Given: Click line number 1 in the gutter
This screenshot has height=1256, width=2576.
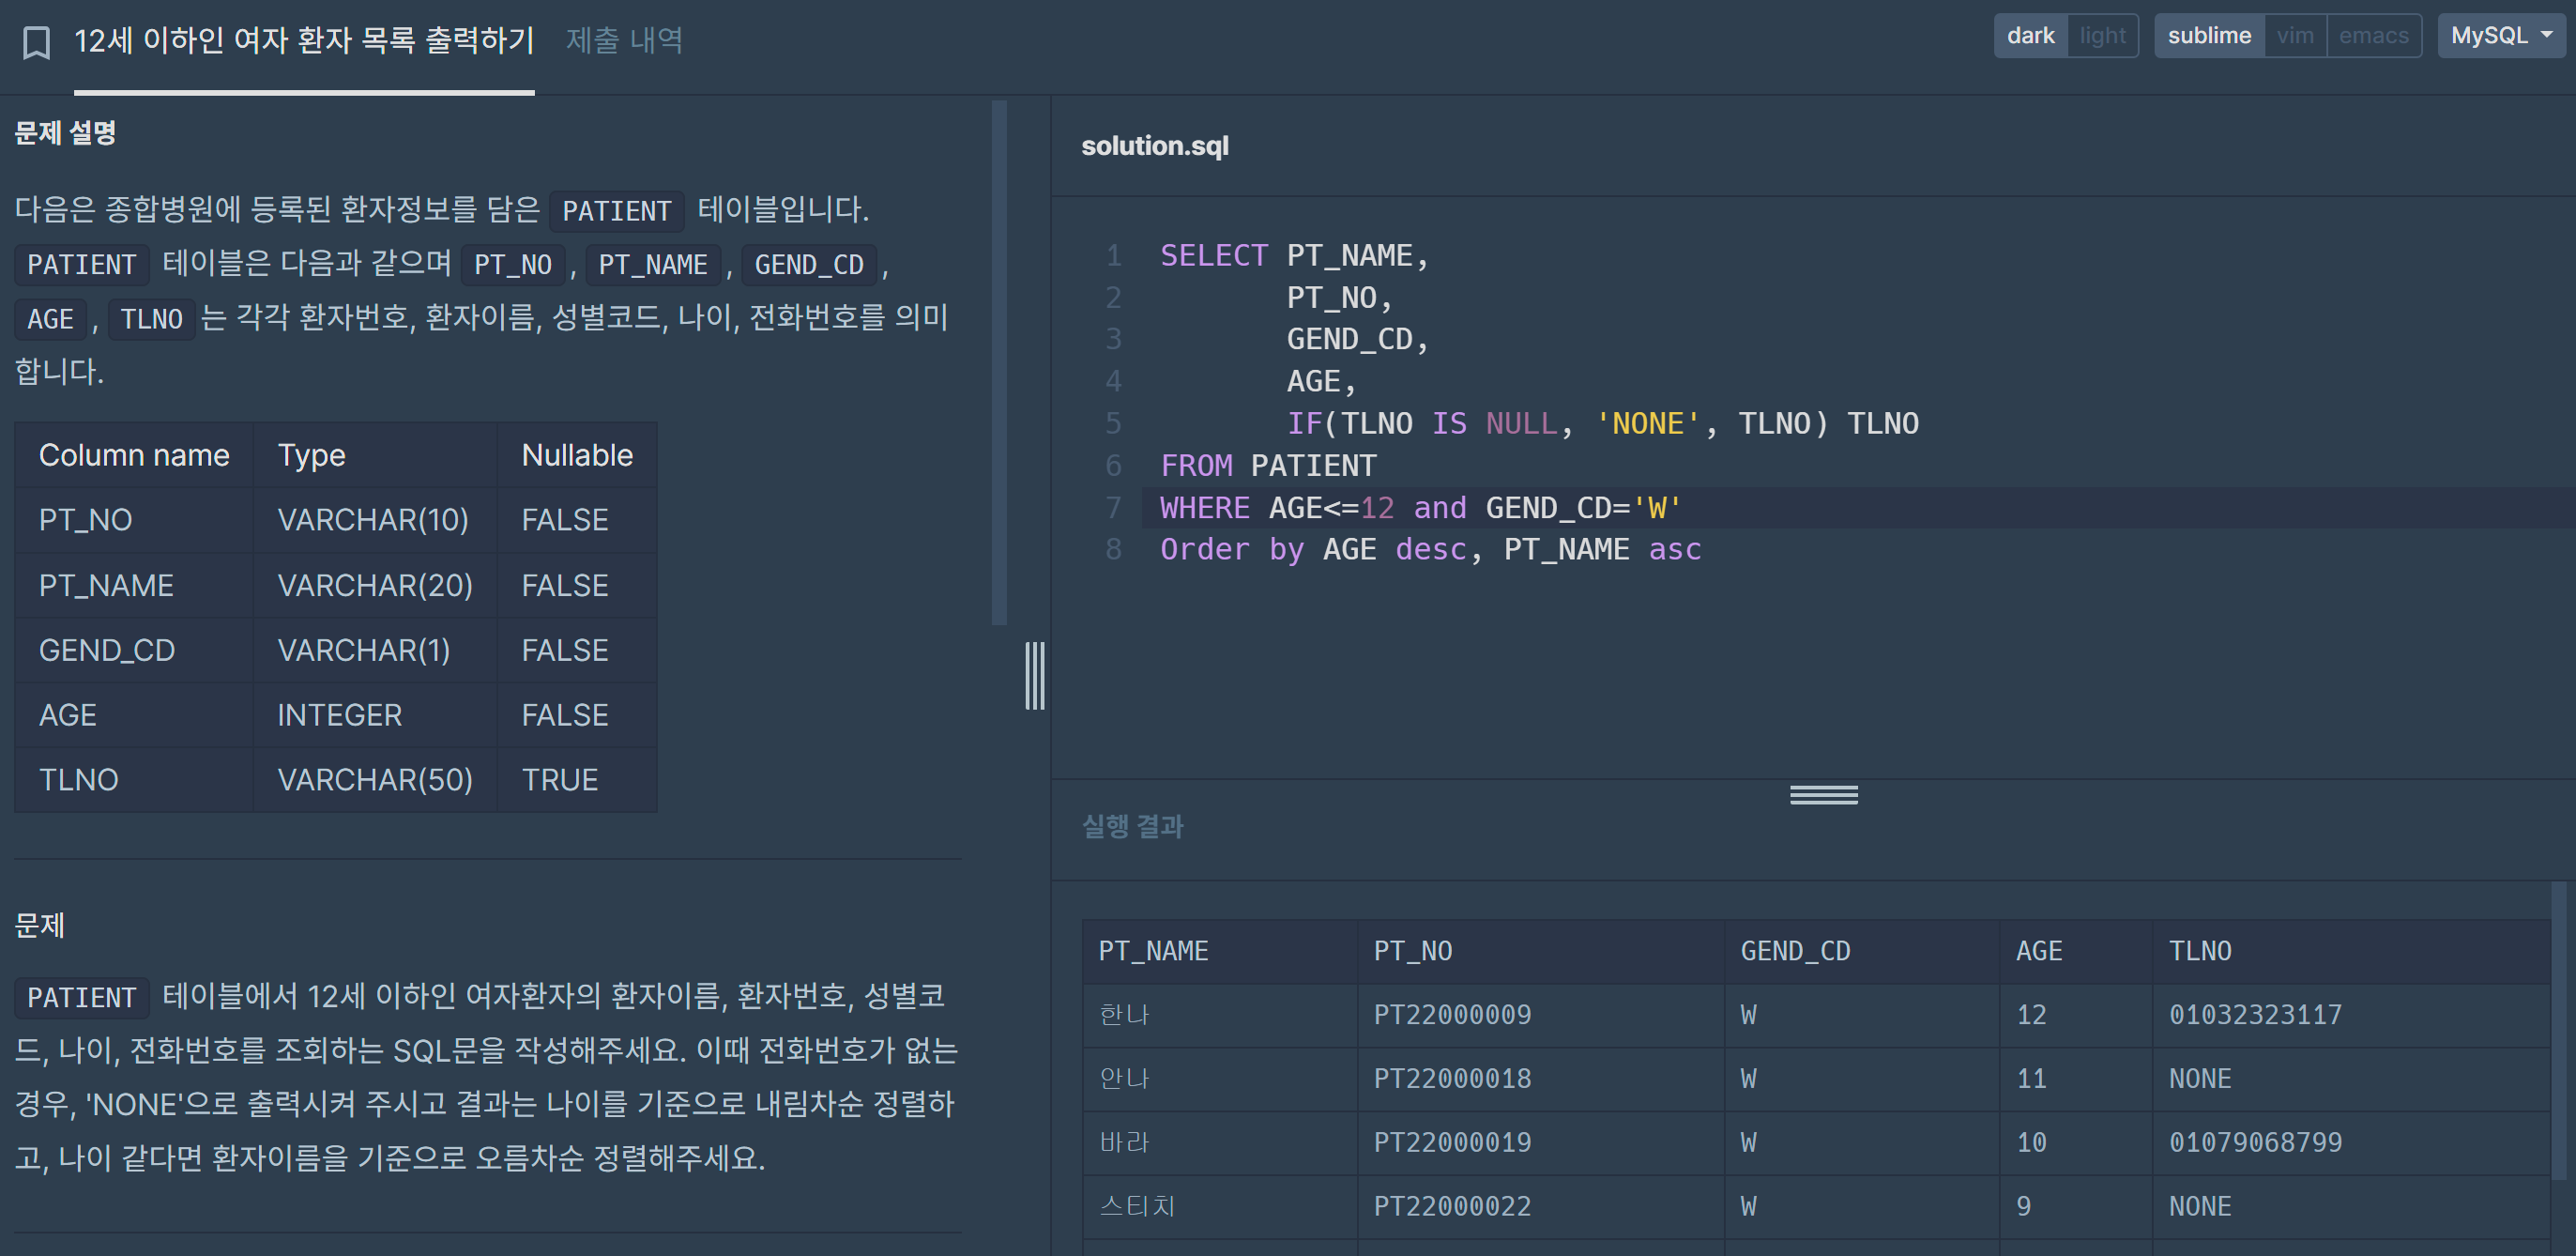Looking at the screenshot, I should coord(1113,256).
